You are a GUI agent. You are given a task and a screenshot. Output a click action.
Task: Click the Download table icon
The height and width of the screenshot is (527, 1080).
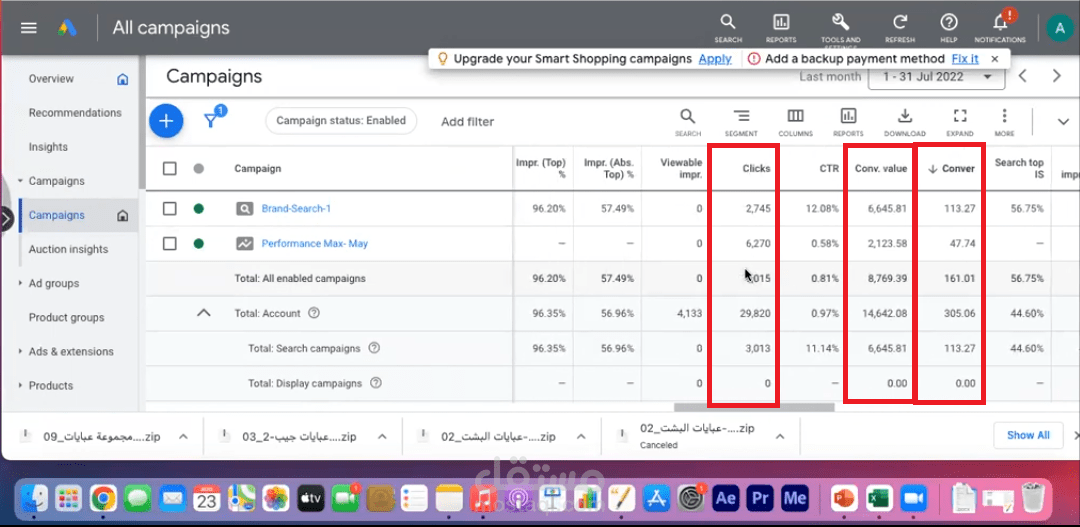904,118
